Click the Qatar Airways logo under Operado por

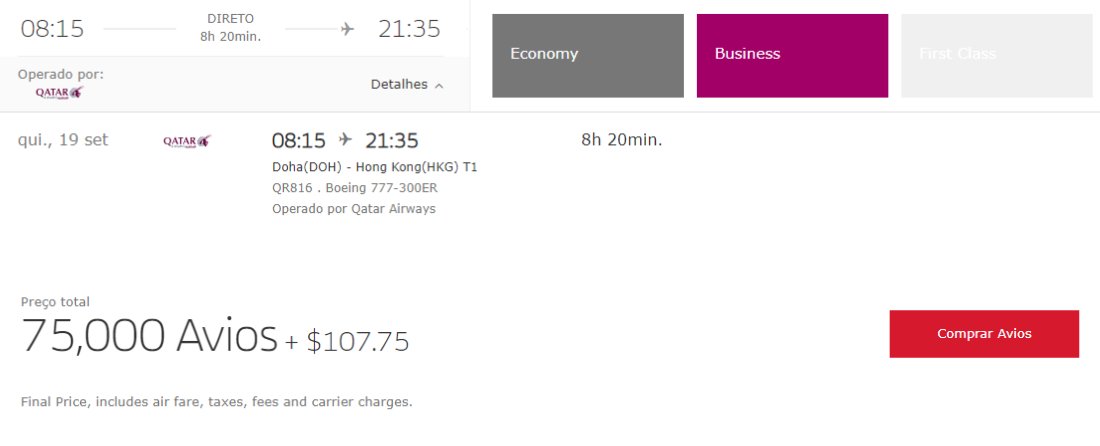coord(60,92)
